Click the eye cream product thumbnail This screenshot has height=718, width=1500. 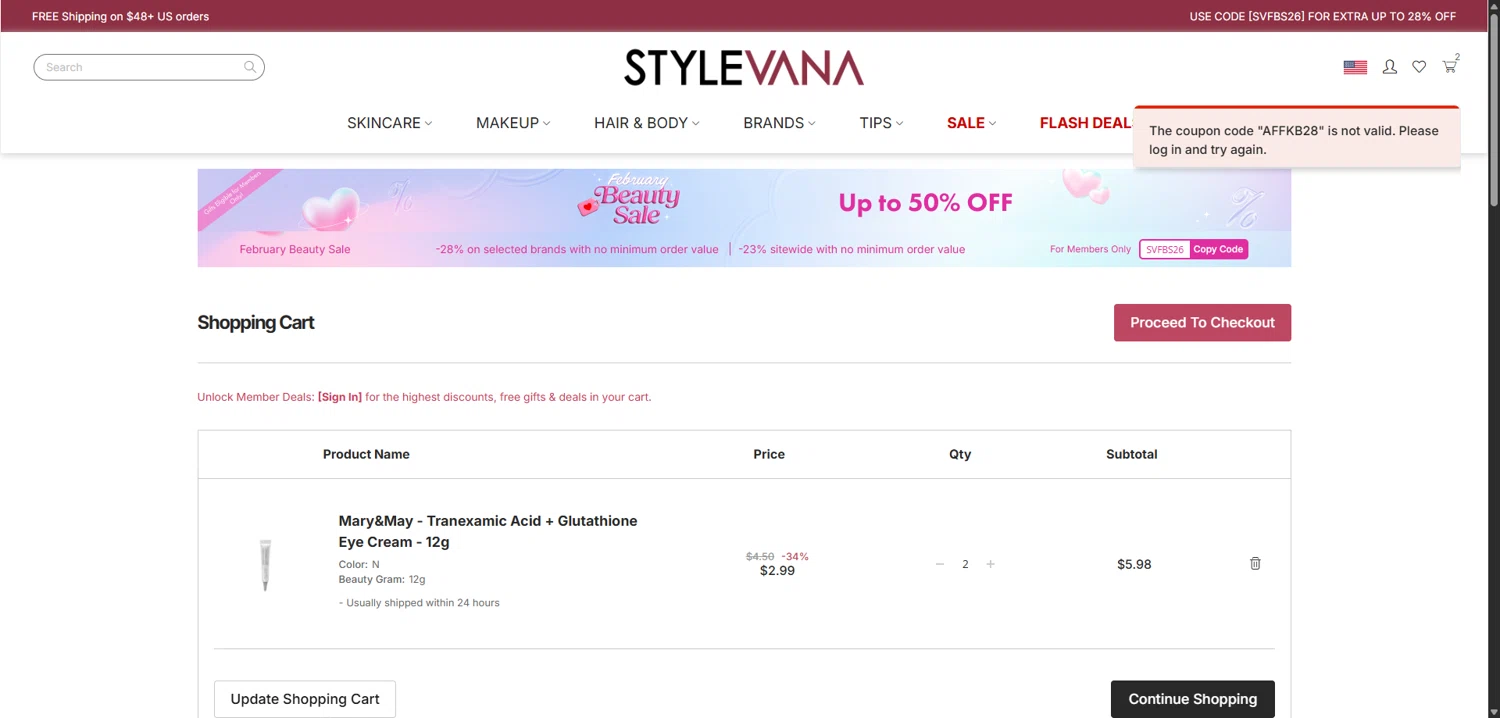265,565
